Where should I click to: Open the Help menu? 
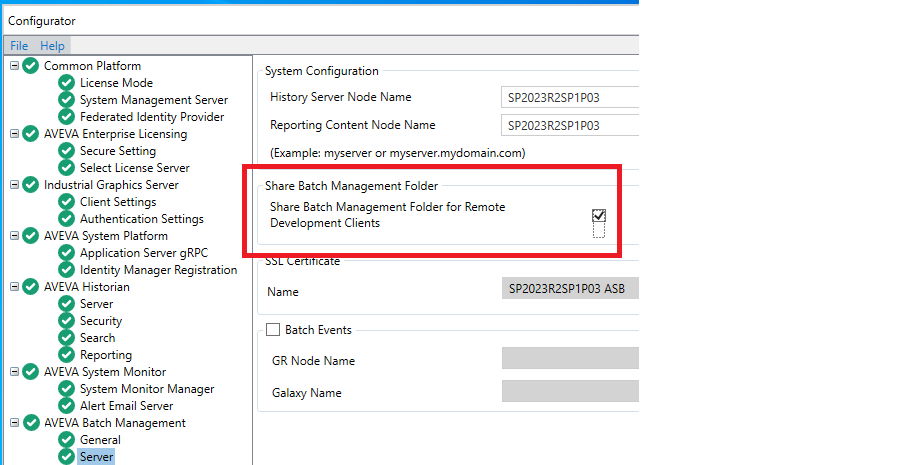52,46
